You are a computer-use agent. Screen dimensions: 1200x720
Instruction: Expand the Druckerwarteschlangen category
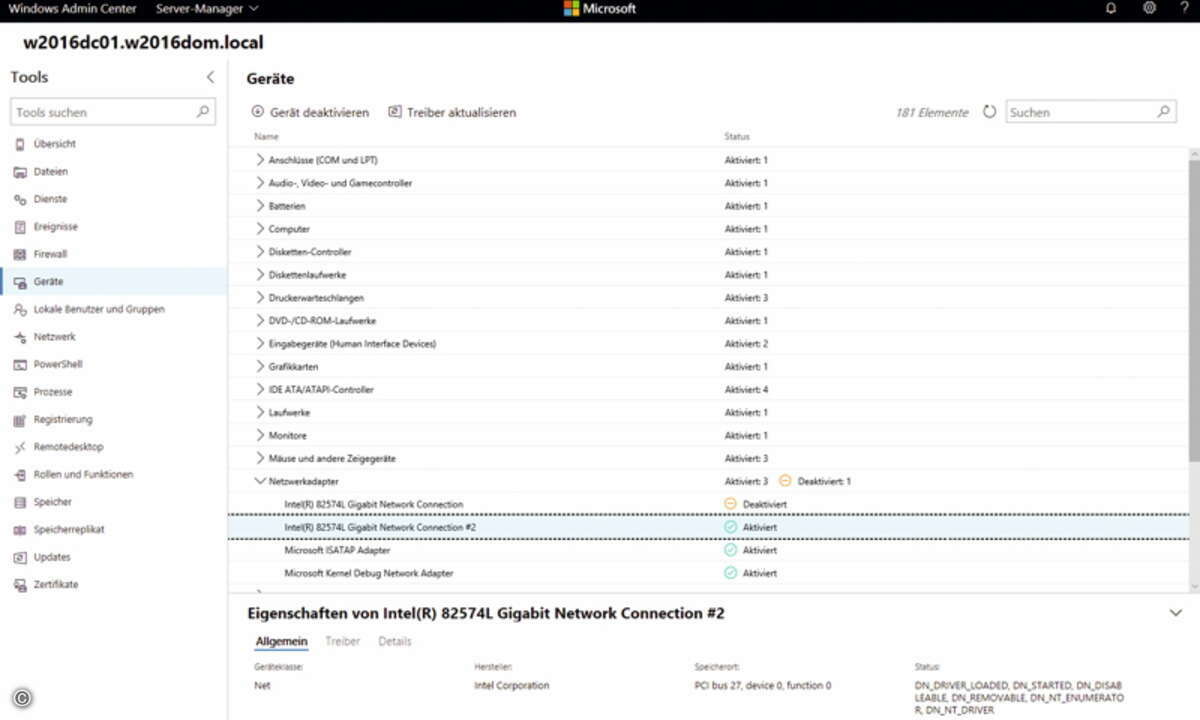(x=260, y=298)
